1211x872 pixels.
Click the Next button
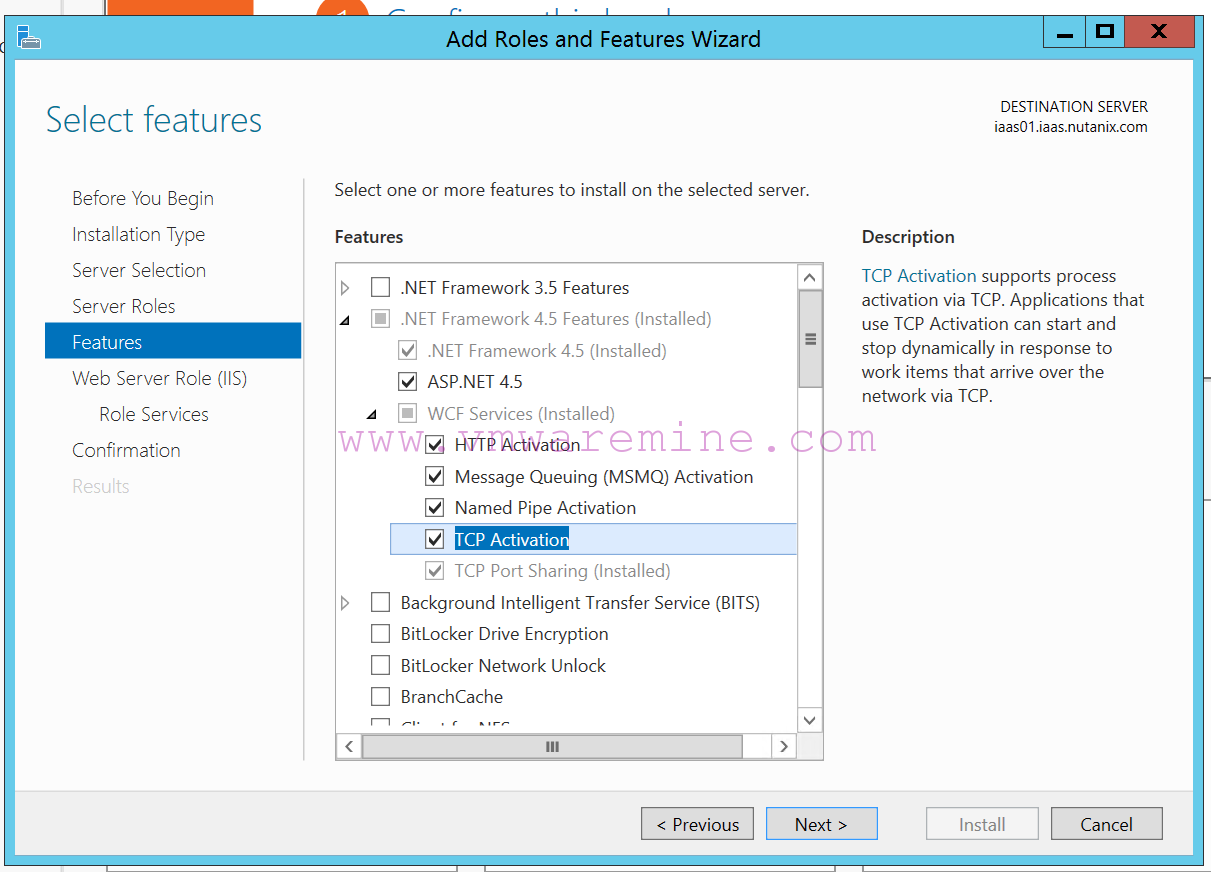click(x=822, y=824)
